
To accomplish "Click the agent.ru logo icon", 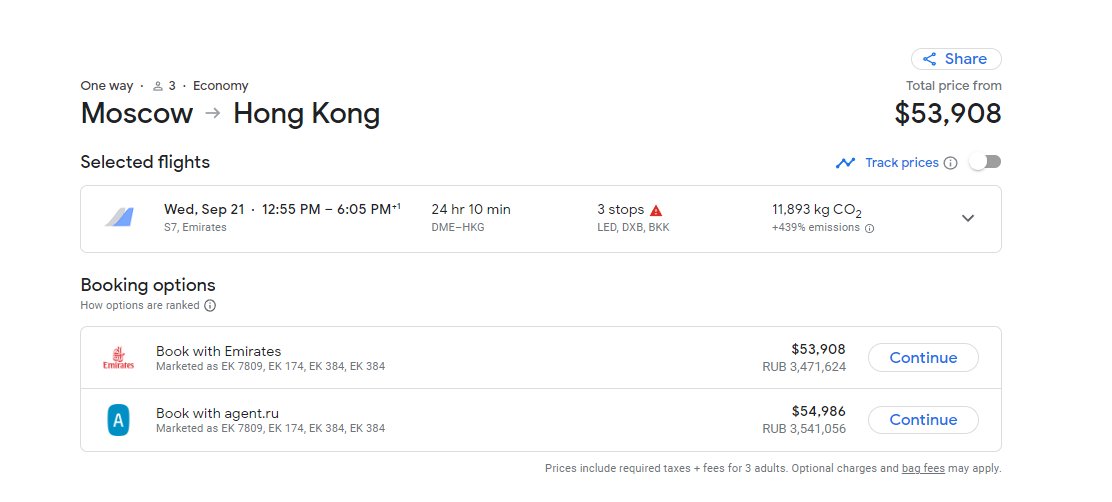I will pyautogui.click(x=118, y=420).
